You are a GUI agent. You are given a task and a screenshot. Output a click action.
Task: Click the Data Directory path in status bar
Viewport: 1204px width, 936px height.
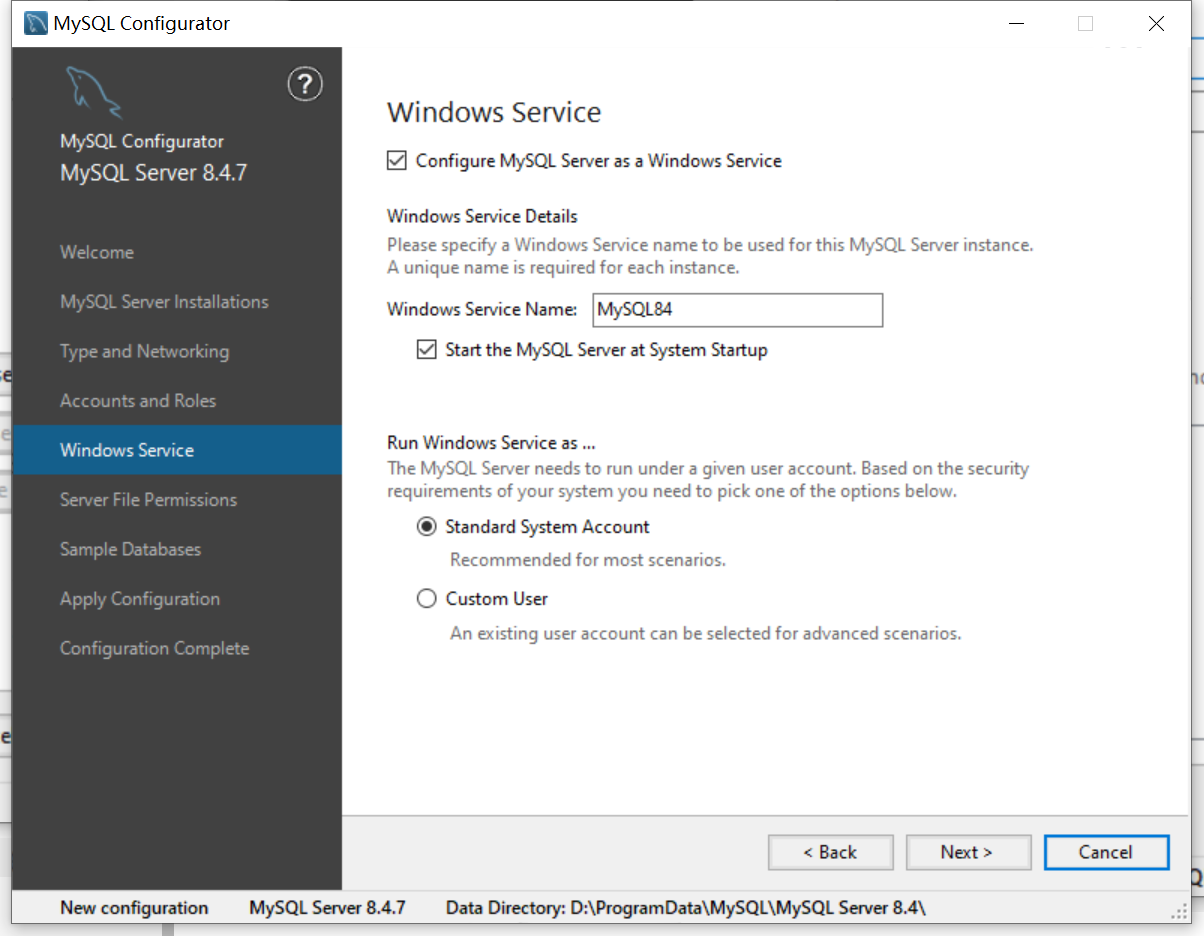tap(686, 908)
